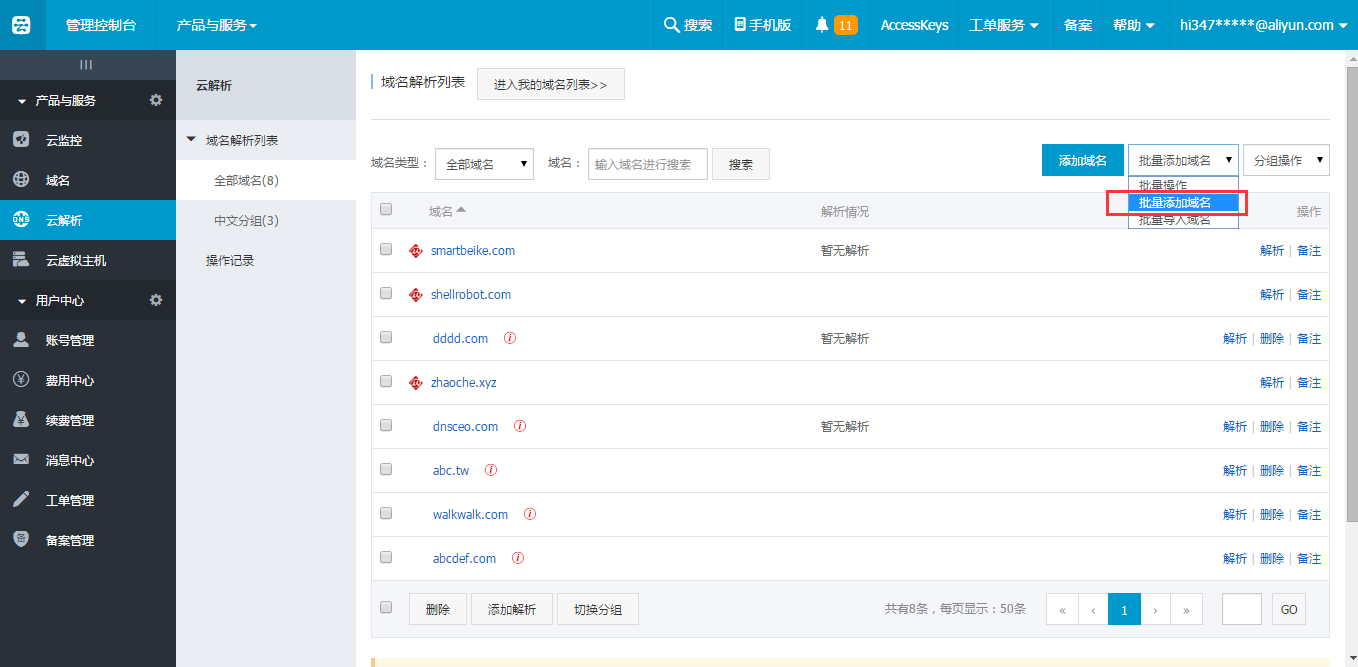Click the Aliyun logo icon
The image size is (1358, 667).
21,25
